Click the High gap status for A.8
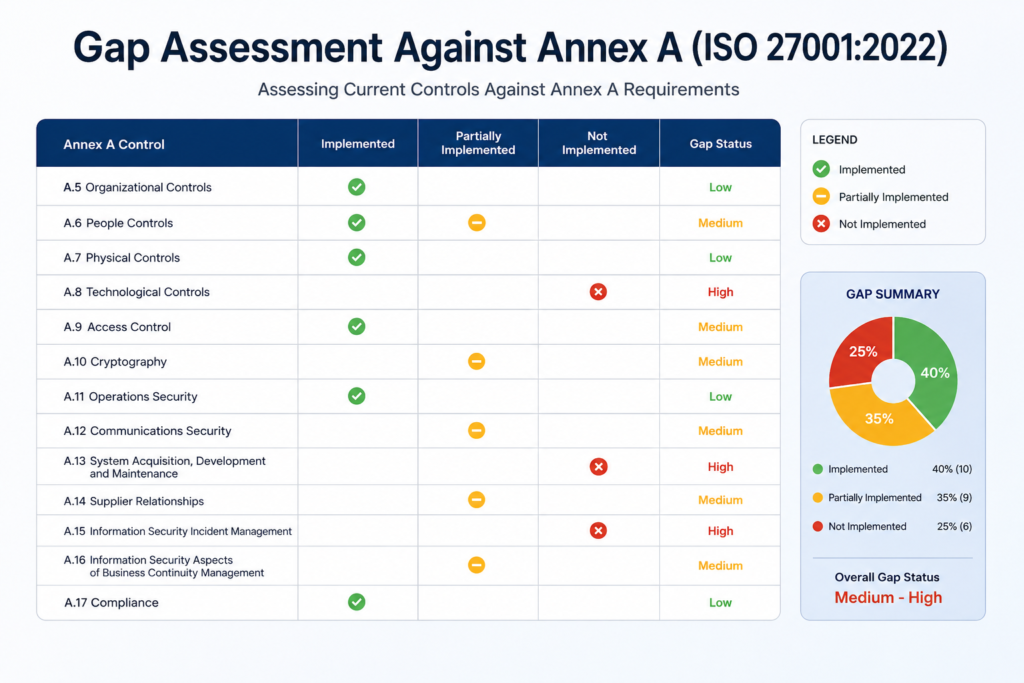Viewport: 1024px width, 683px height. (720, 292)
